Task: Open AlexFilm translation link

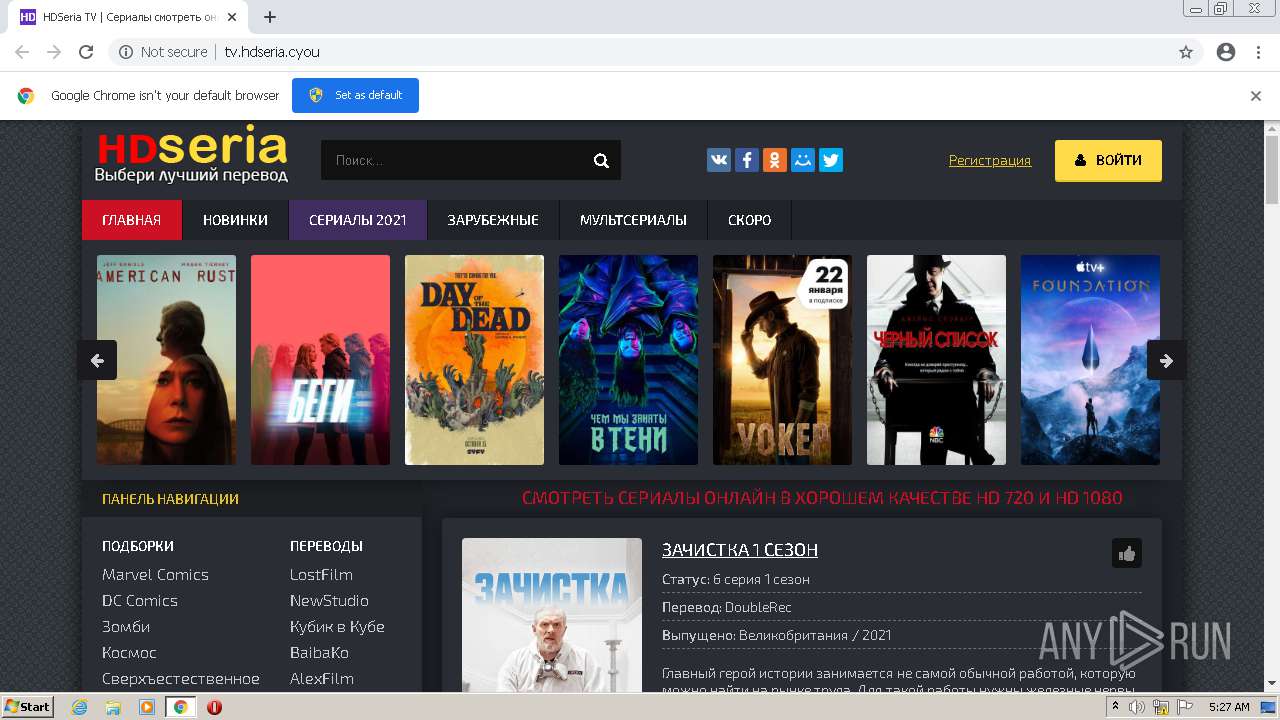Action: pyautogui.click(x=322, y=679)
